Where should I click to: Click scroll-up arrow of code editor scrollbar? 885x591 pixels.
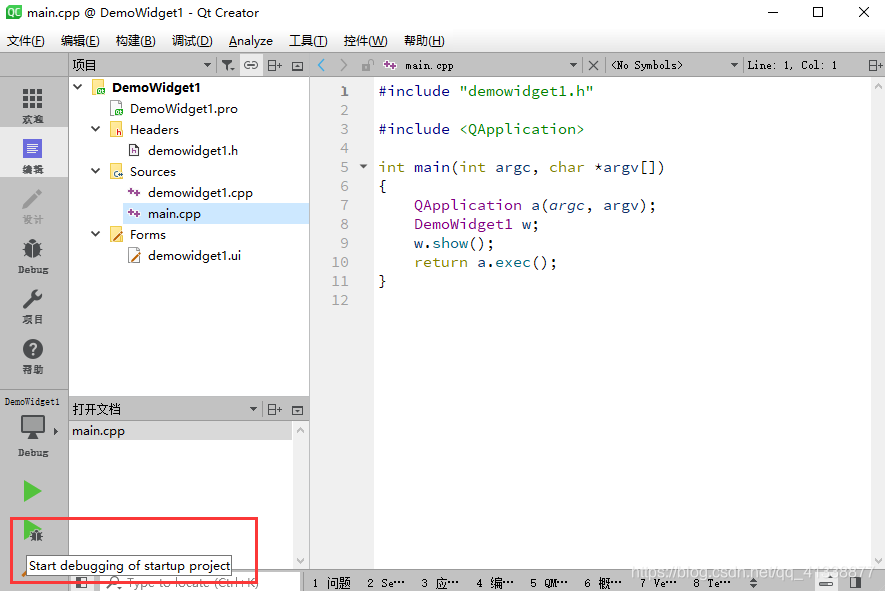878,86
